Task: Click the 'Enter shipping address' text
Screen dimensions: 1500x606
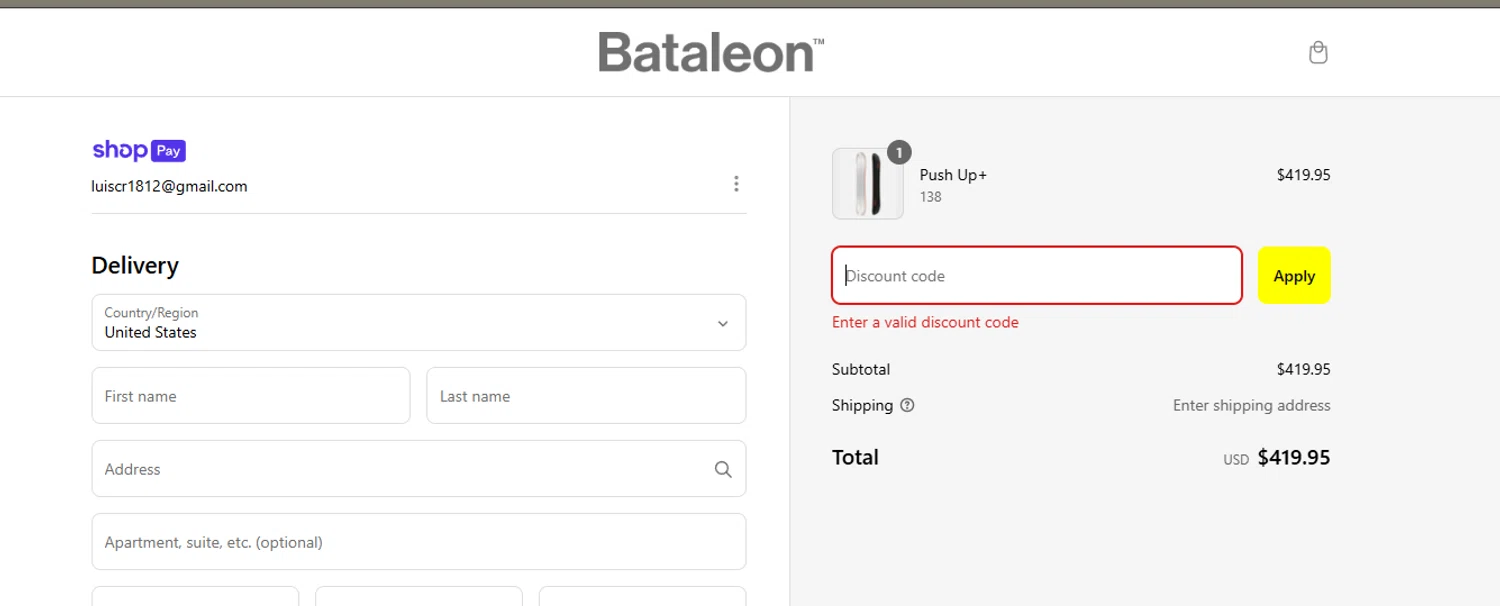Action: pos(1251,406)
